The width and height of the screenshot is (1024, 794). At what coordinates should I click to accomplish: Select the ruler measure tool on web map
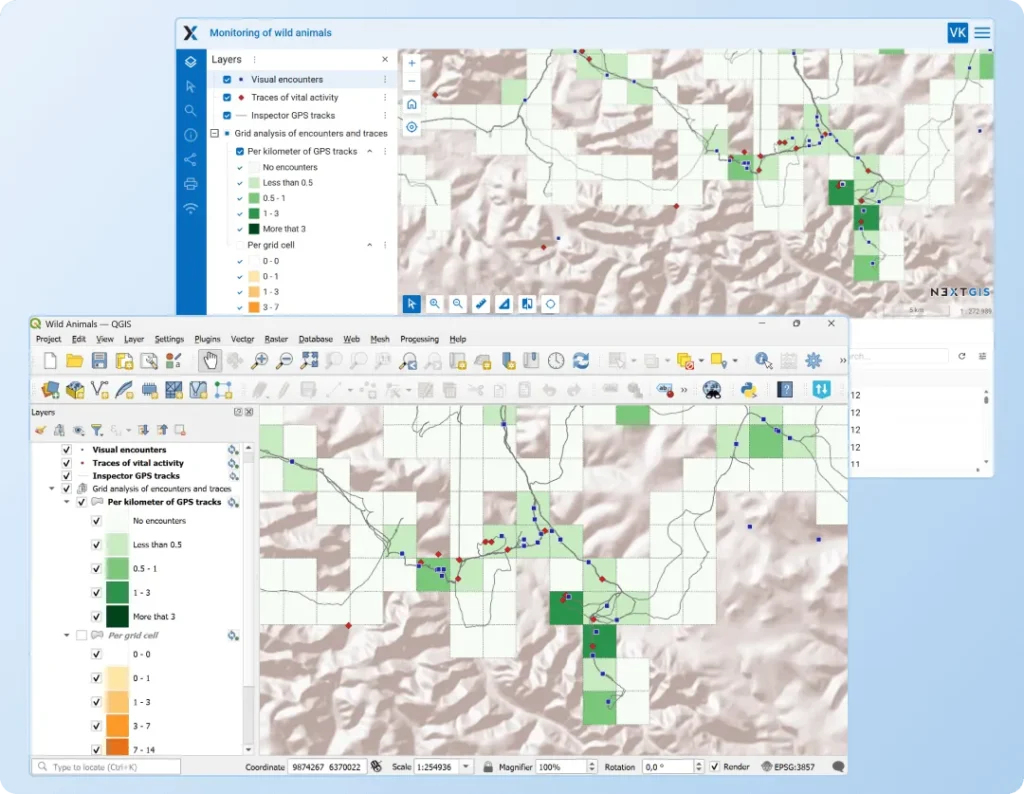tap(480, 303)
